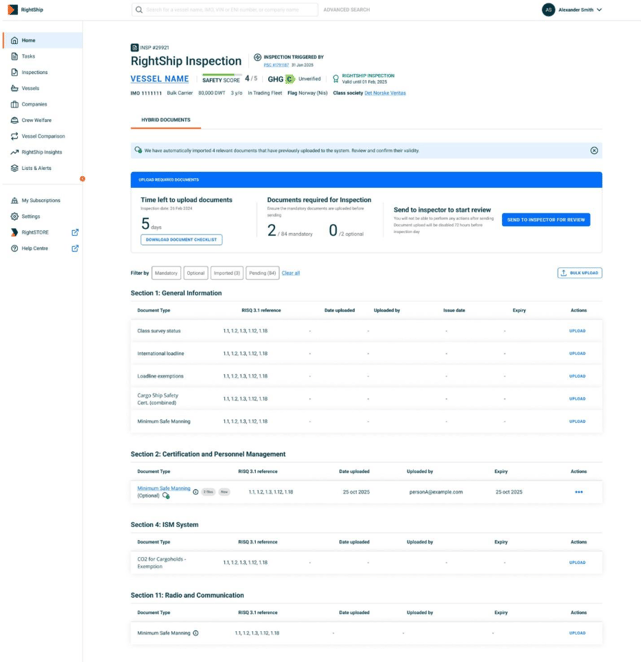The image size is (642, 662).
Task: Dismiss the imported documents notification banner
Action: pos(594,151)
